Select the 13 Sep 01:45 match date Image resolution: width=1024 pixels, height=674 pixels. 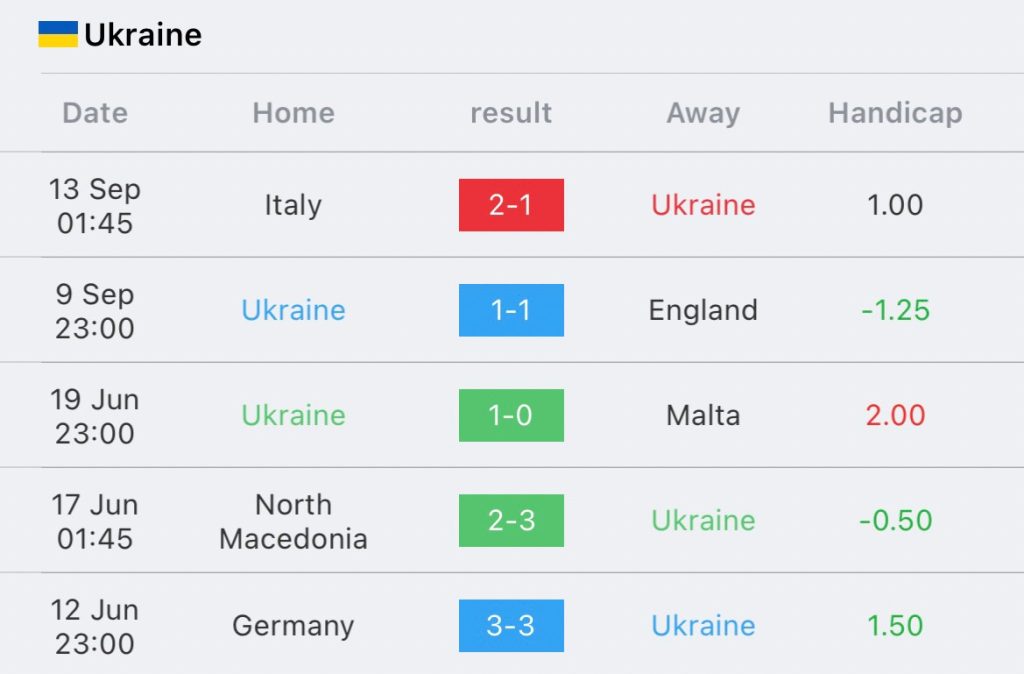[x=95, y=206]
